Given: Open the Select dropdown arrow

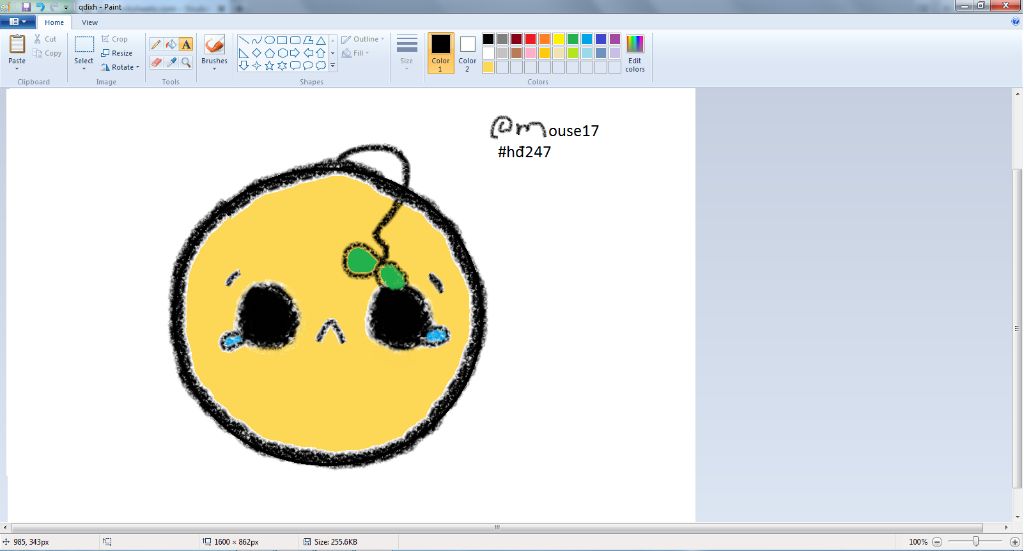Looking at the screenshot, I should (x=84, y=68).
